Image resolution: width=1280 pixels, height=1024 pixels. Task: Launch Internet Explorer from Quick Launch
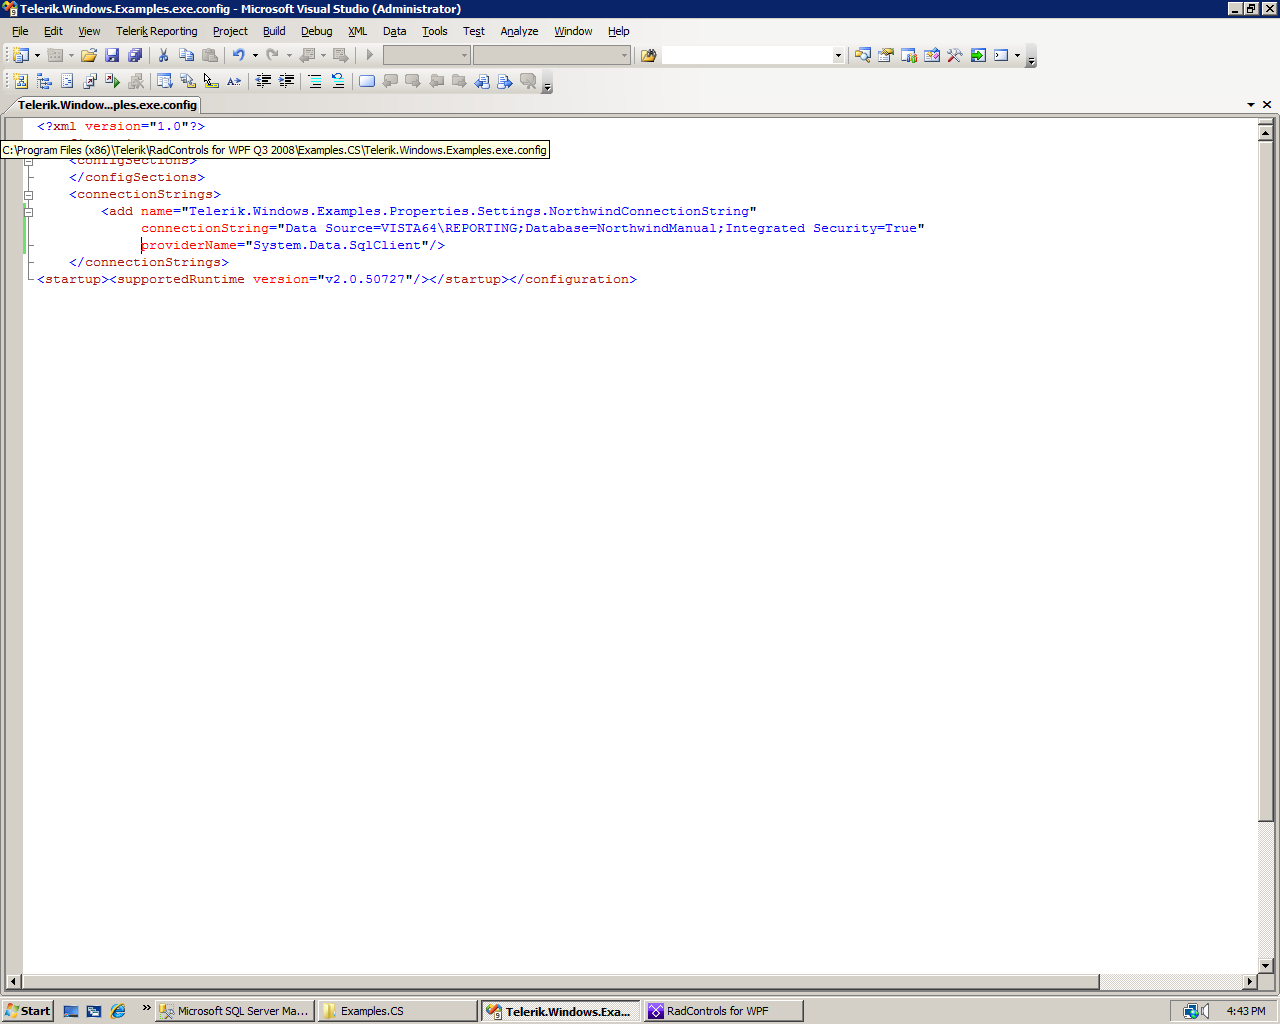[x=118, y=1011]
